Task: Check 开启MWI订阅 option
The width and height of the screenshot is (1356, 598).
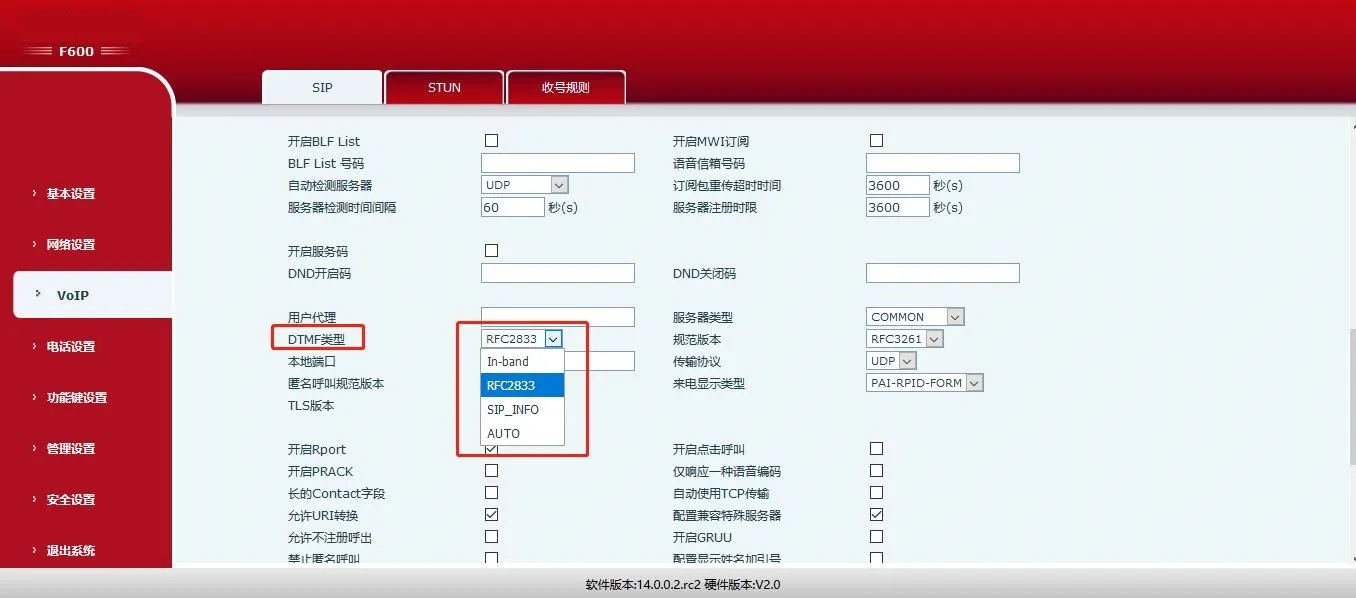Action: click(876, 140)
